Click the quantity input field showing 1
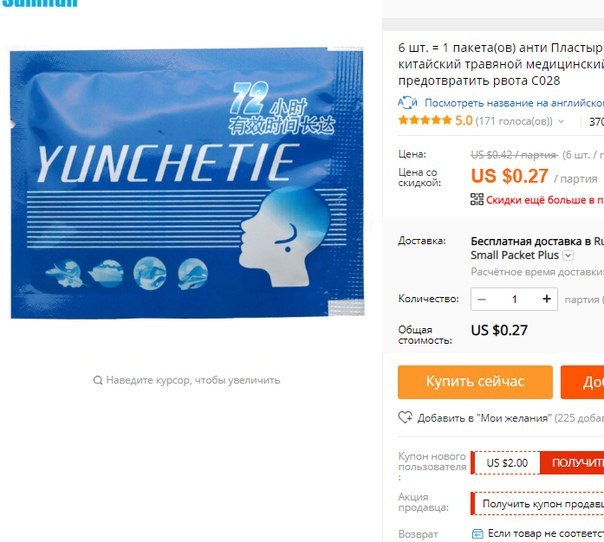The image size is (604, 542). click(x=514, y=299)
